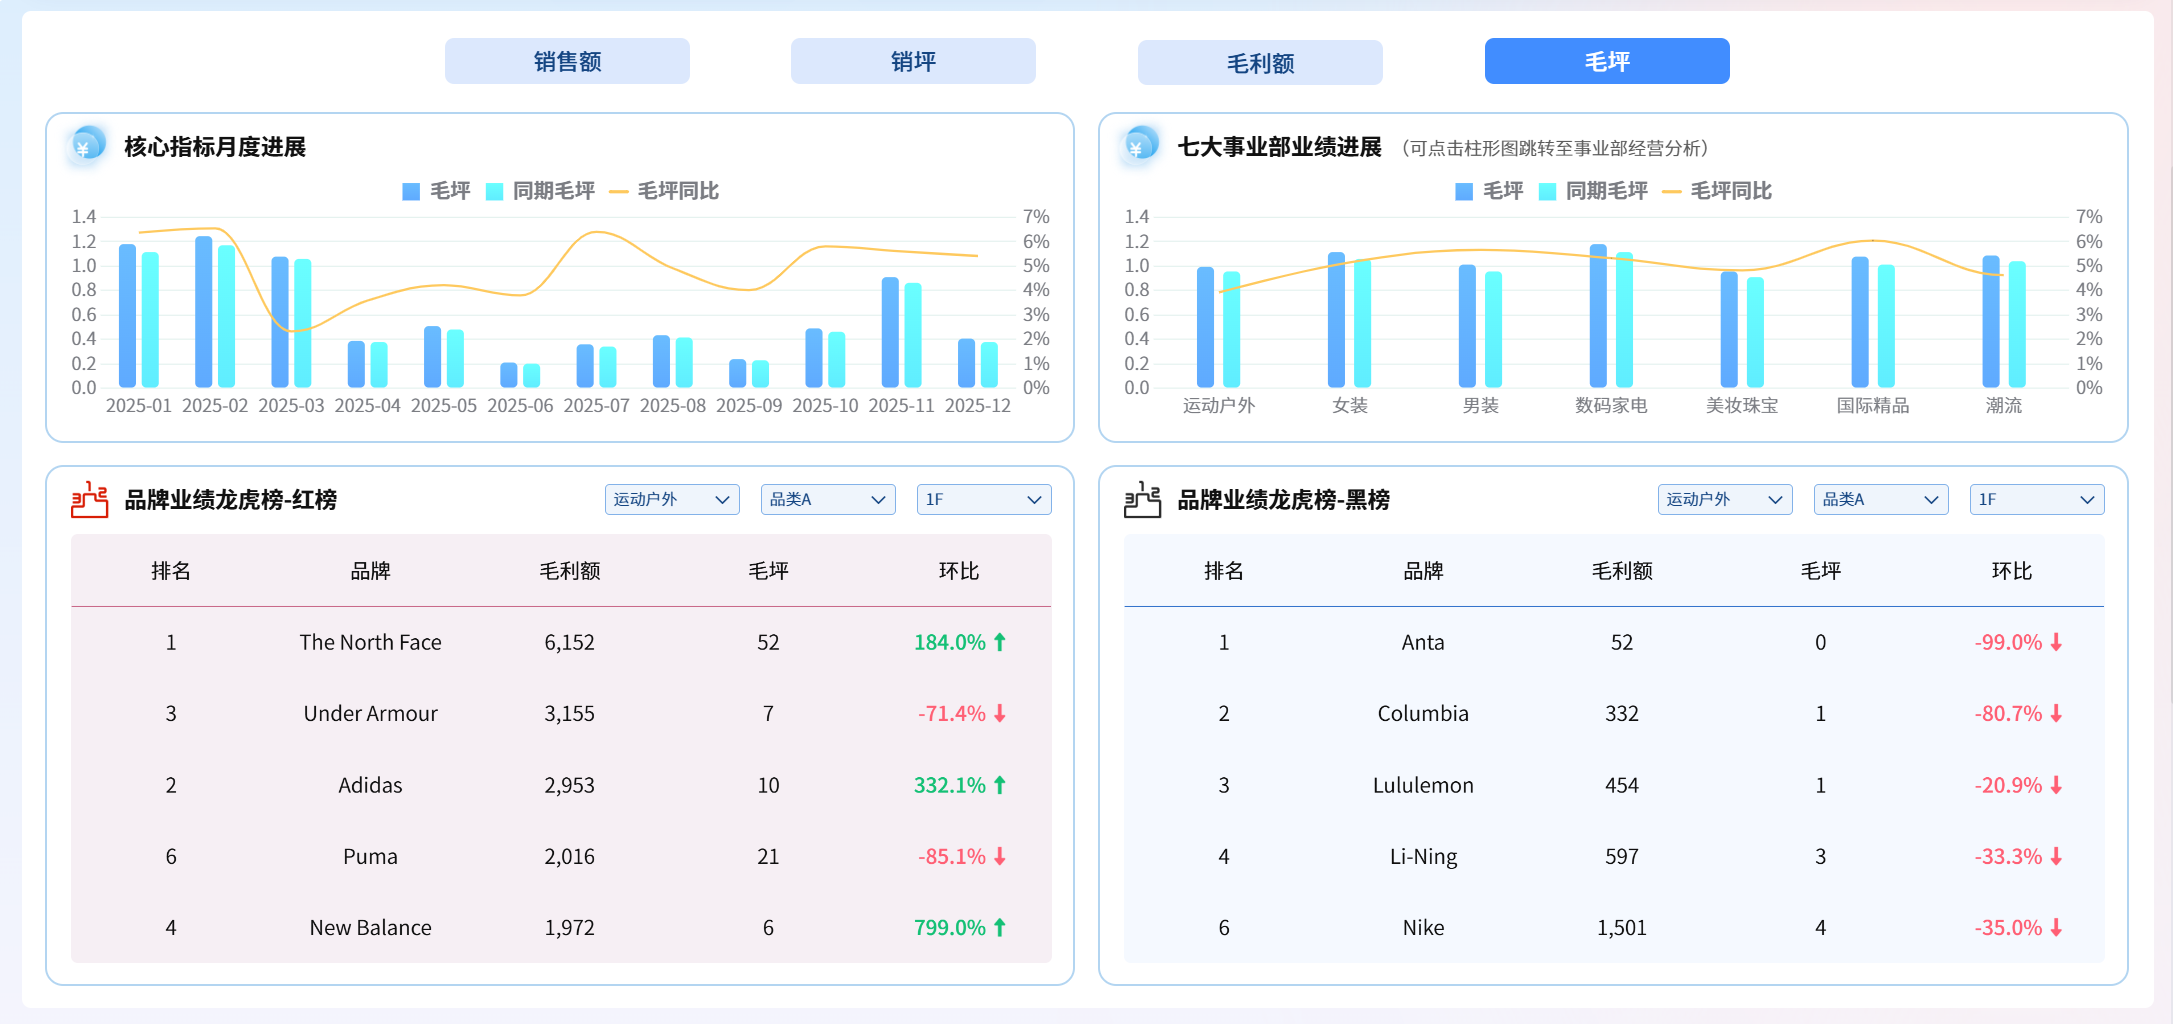Click the red down arrow in the Lululemon row
Image resolution: width=2173 pixels, height=1024 pixels.
[2056, 785]
